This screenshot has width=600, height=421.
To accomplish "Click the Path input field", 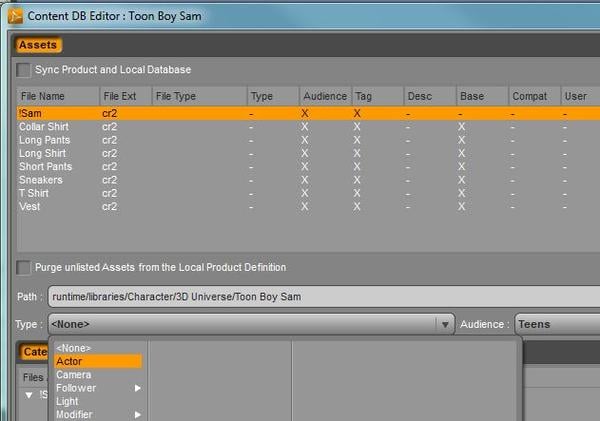I will (324, 297).
